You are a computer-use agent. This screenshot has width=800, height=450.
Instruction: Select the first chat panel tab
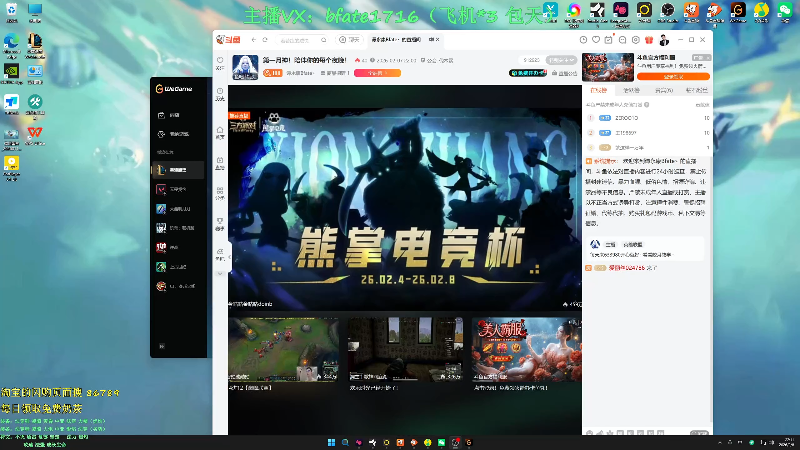point(599,90)
